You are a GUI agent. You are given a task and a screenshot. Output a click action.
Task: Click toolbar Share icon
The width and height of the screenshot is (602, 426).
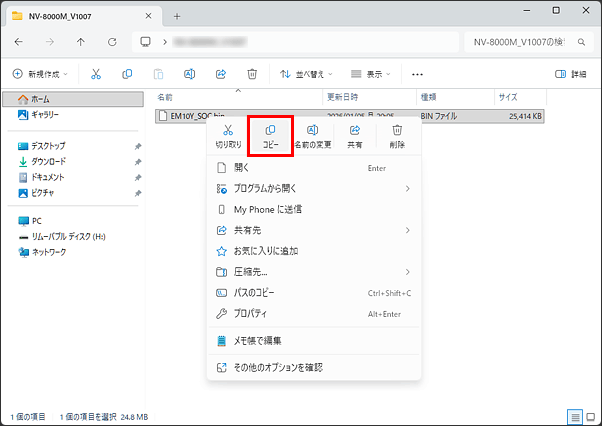pyautogui.click(x=221, y=74)
